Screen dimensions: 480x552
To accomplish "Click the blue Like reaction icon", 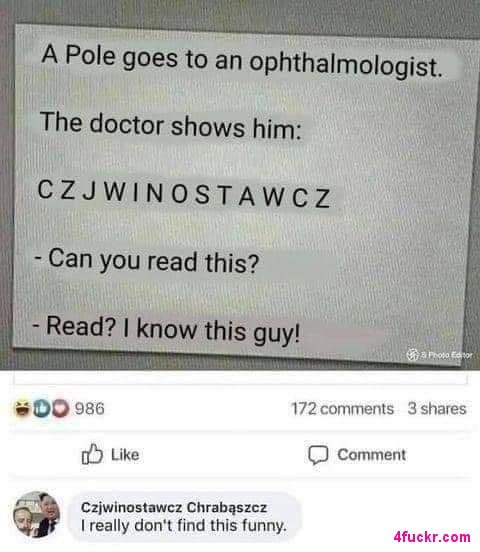I will coord(42,409).
